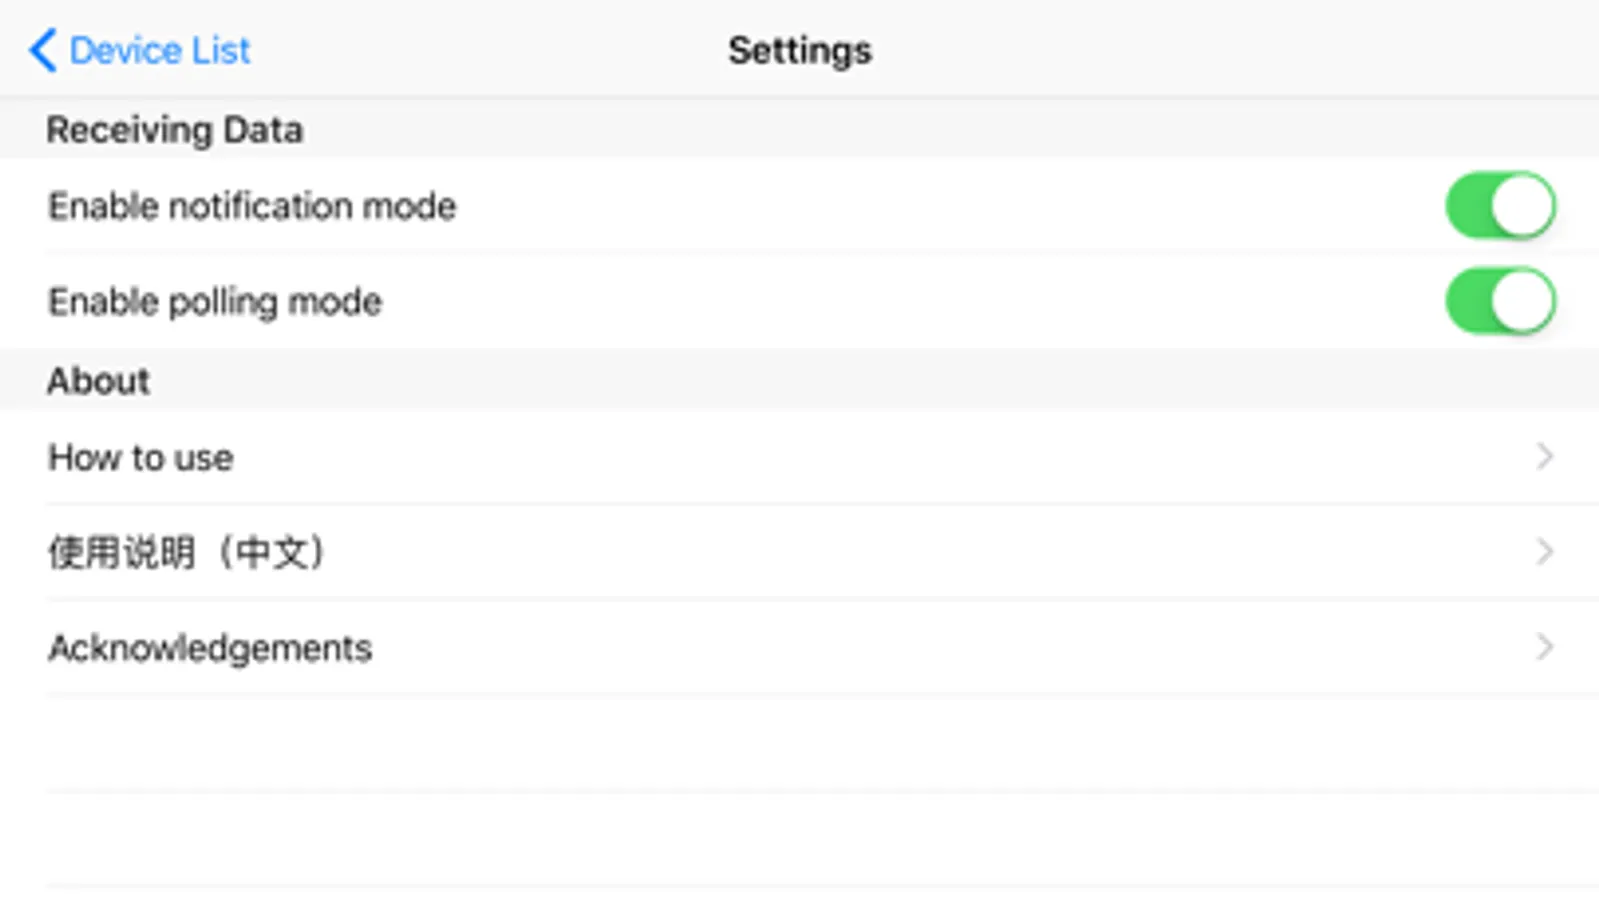This screenshot has width=1599, height=900.
Task: Click the empty row below Acknowledgements
Action: [800, 743]
